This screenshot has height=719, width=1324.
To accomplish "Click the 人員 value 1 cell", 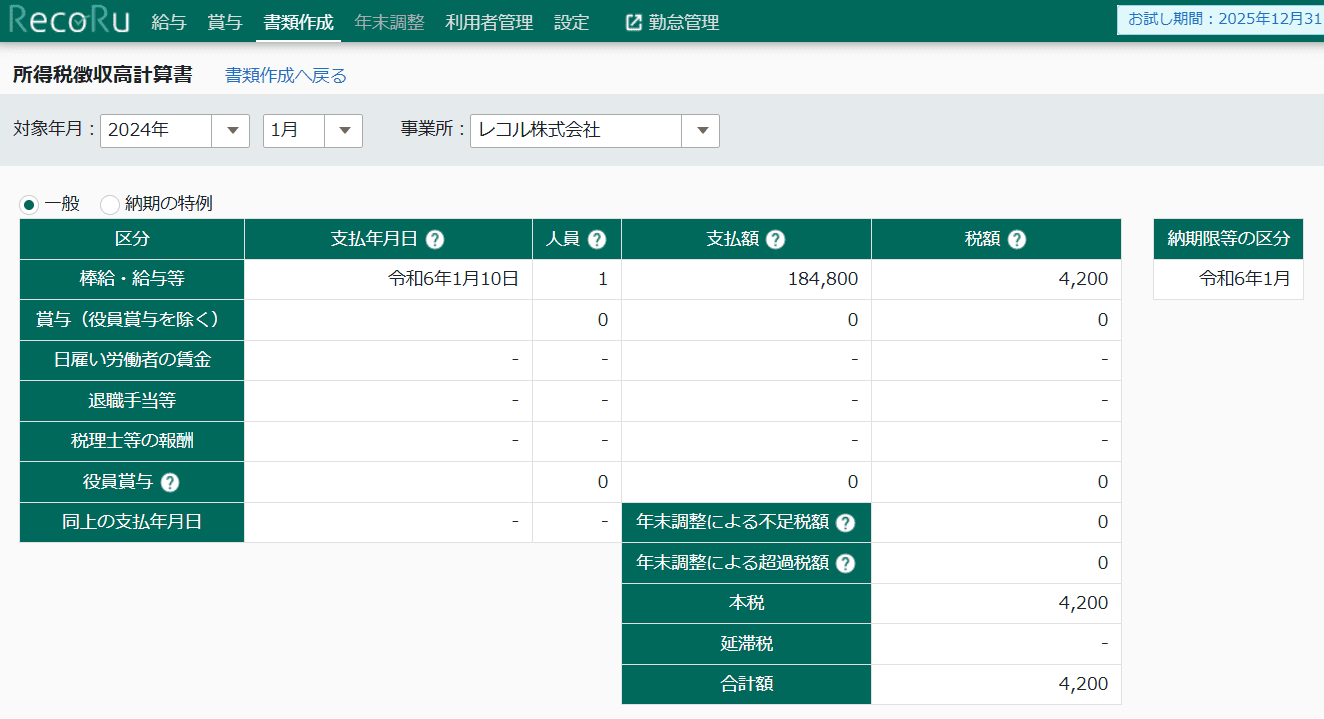I will point(577,279).
